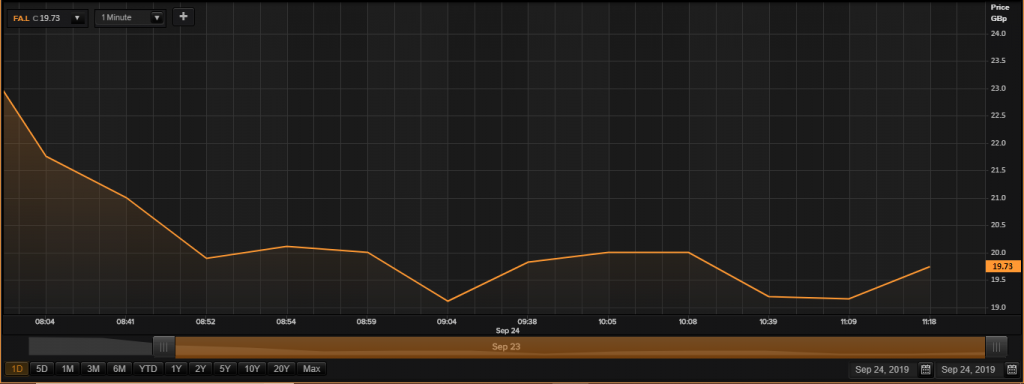Select the 1Y range button
The width and height of the screenshot is (1024, 384).
(176, 369)
